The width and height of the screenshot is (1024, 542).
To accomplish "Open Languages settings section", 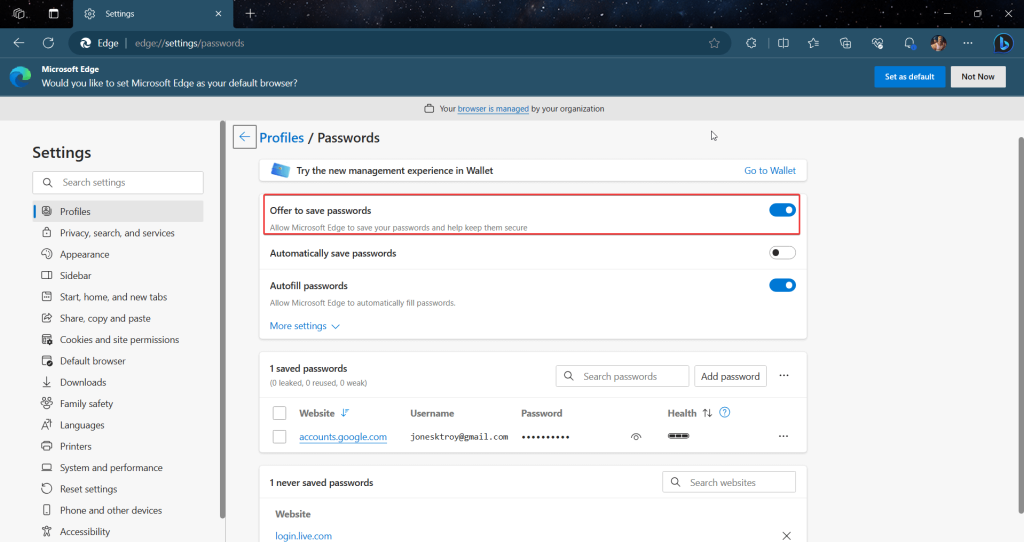I will click(118, 424).
